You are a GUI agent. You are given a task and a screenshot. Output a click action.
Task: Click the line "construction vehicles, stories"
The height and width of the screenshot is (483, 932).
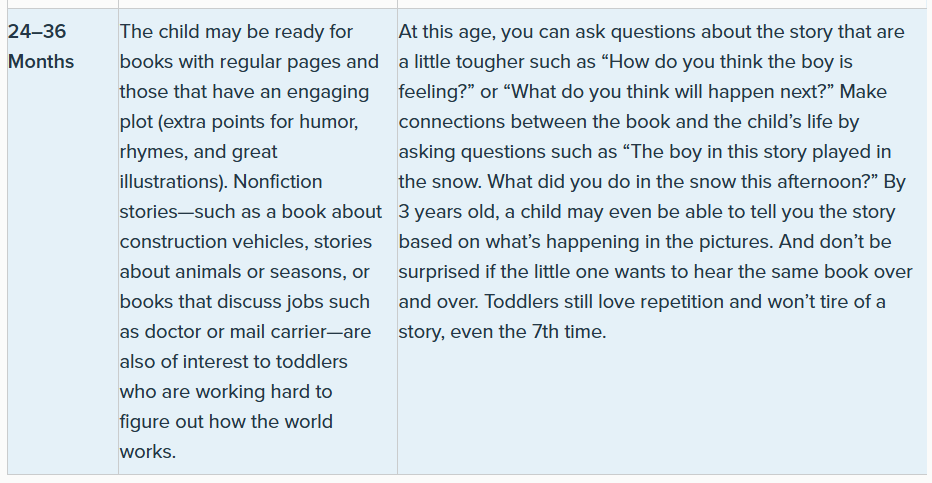pyautogui.click(x=245, y=241)
